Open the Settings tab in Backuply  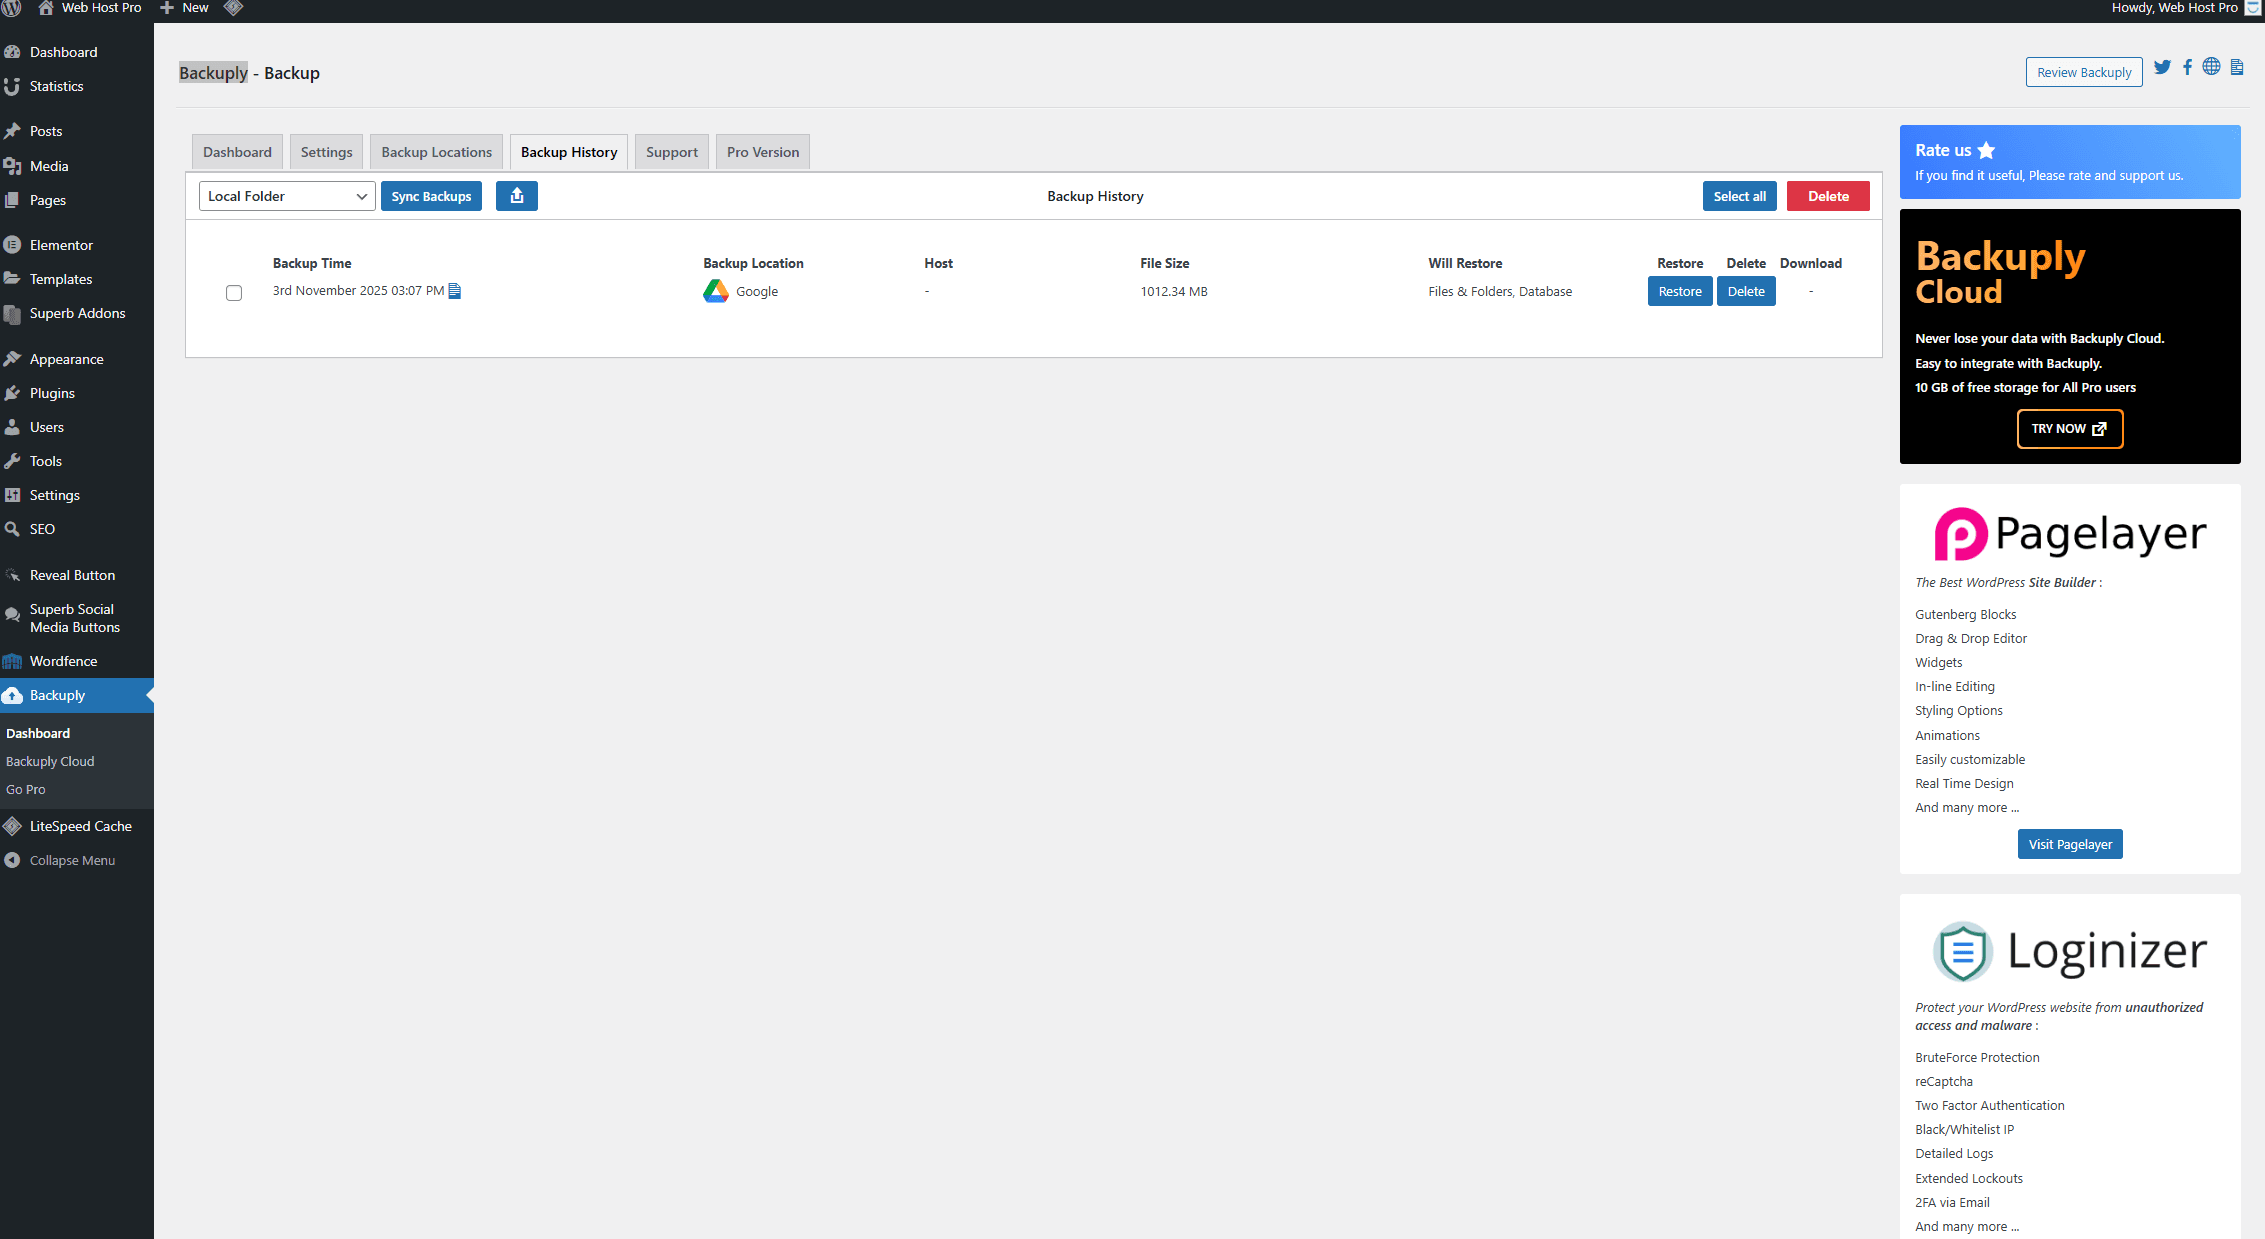326,152
